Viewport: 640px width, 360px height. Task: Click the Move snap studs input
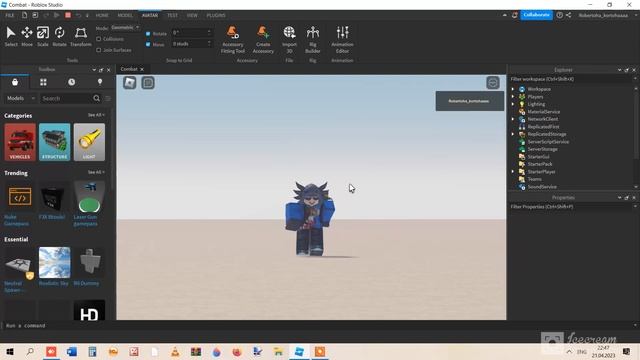pyautogui.click(x=191, y=44)
